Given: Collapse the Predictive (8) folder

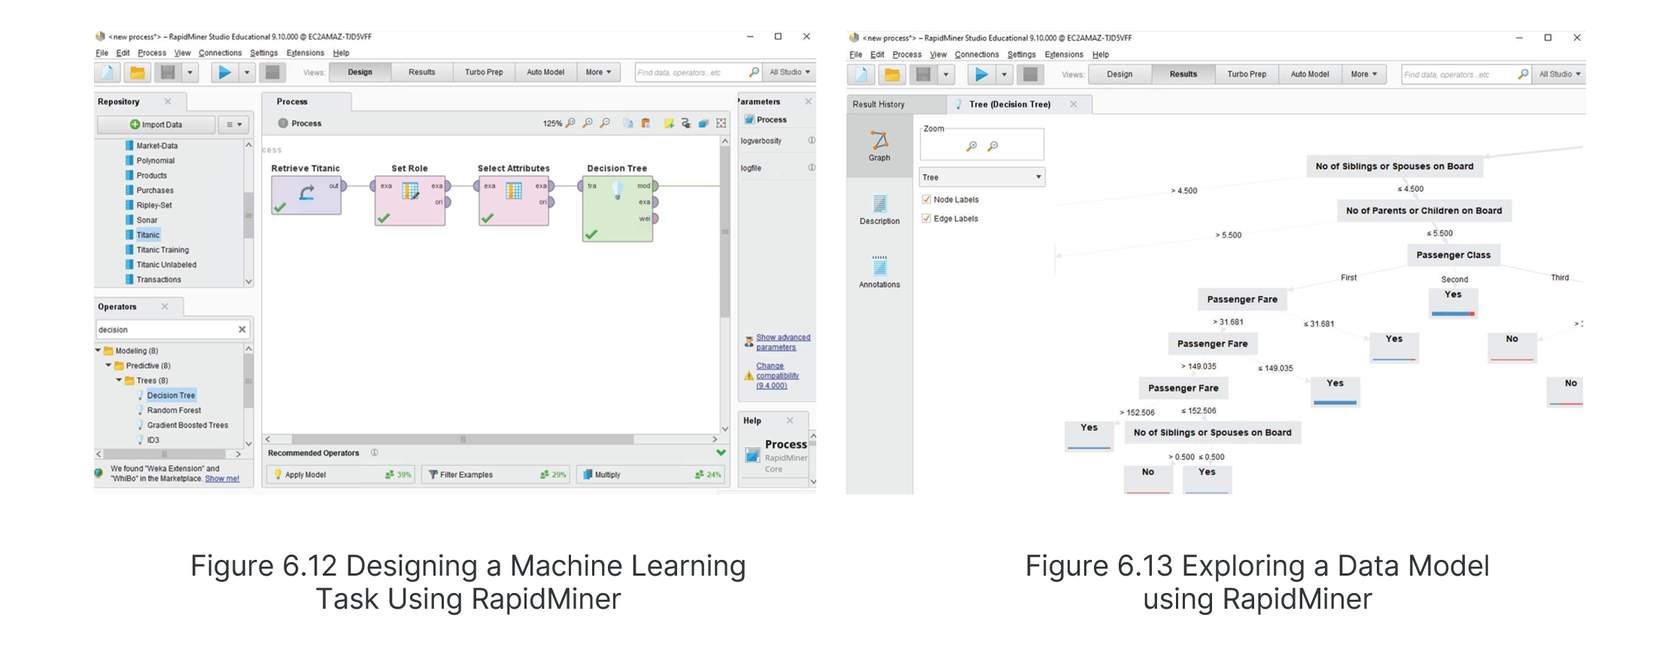Looking at the screenshot, I should [108, 366].
